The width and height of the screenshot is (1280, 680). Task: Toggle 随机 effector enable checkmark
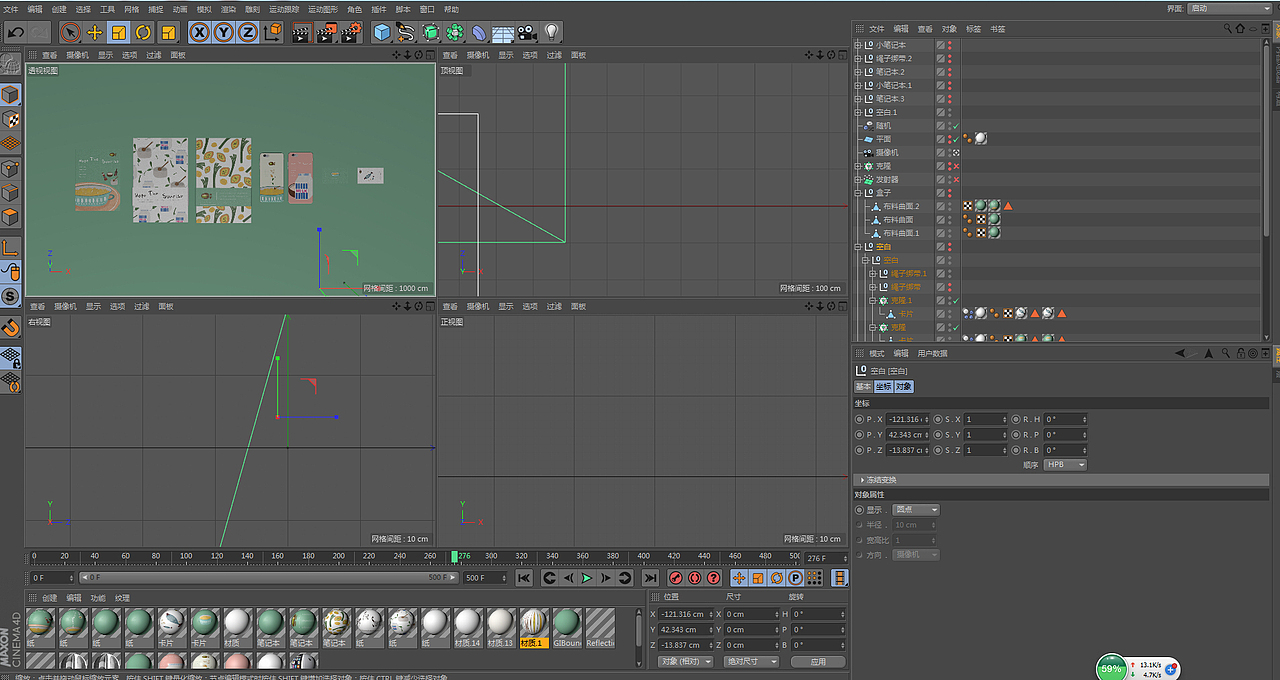coord(956,126)
